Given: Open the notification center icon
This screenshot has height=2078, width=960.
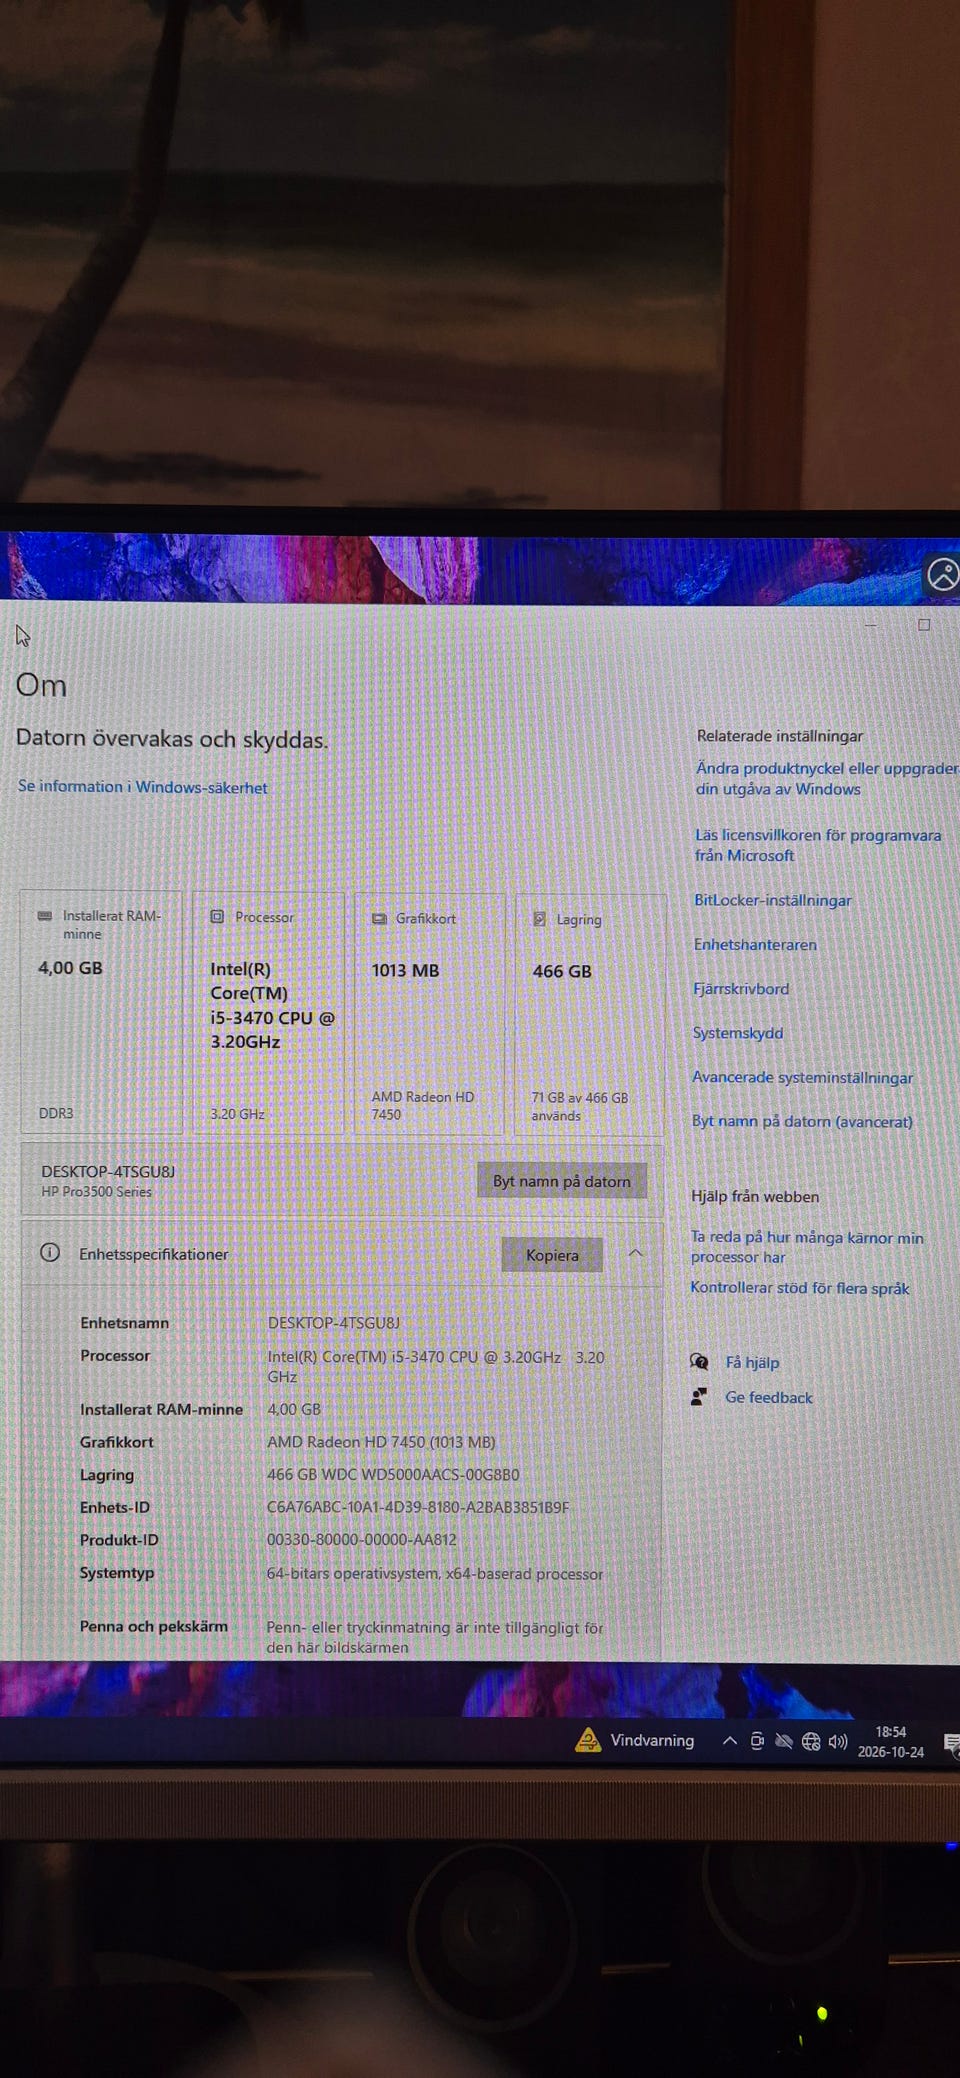Looking at the screenshot, I should click(951, 1745).
